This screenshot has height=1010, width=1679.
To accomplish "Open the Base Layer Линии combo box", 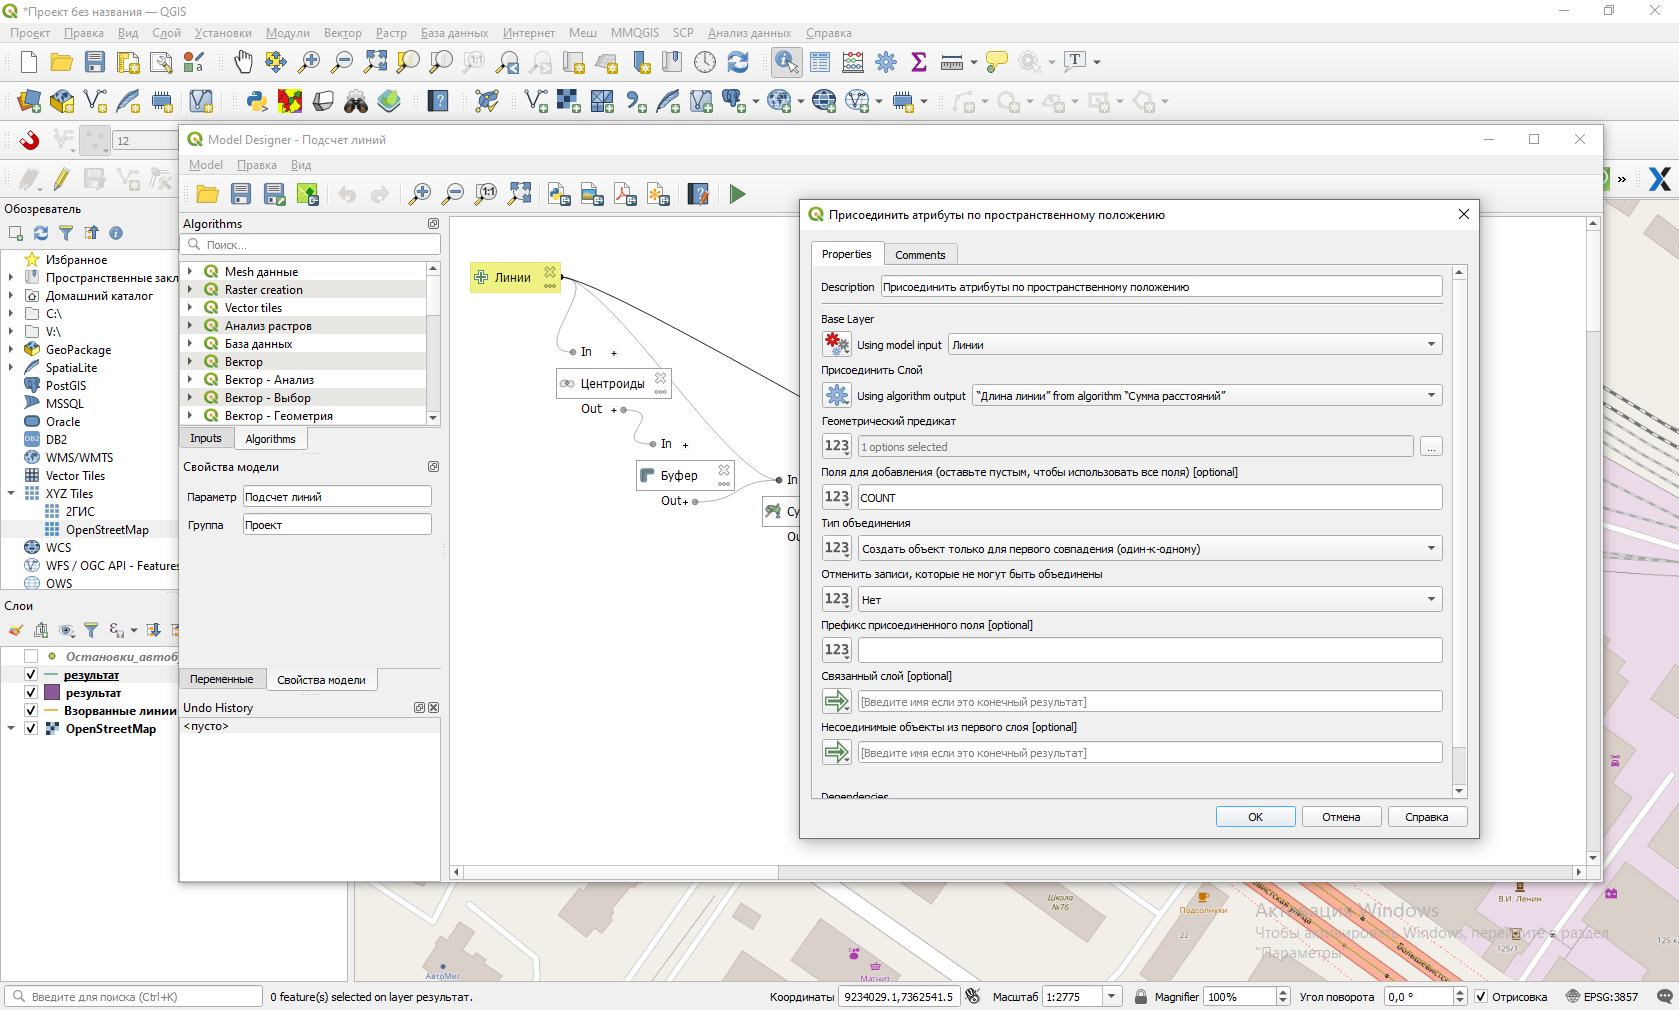I will click(1194, 345).
